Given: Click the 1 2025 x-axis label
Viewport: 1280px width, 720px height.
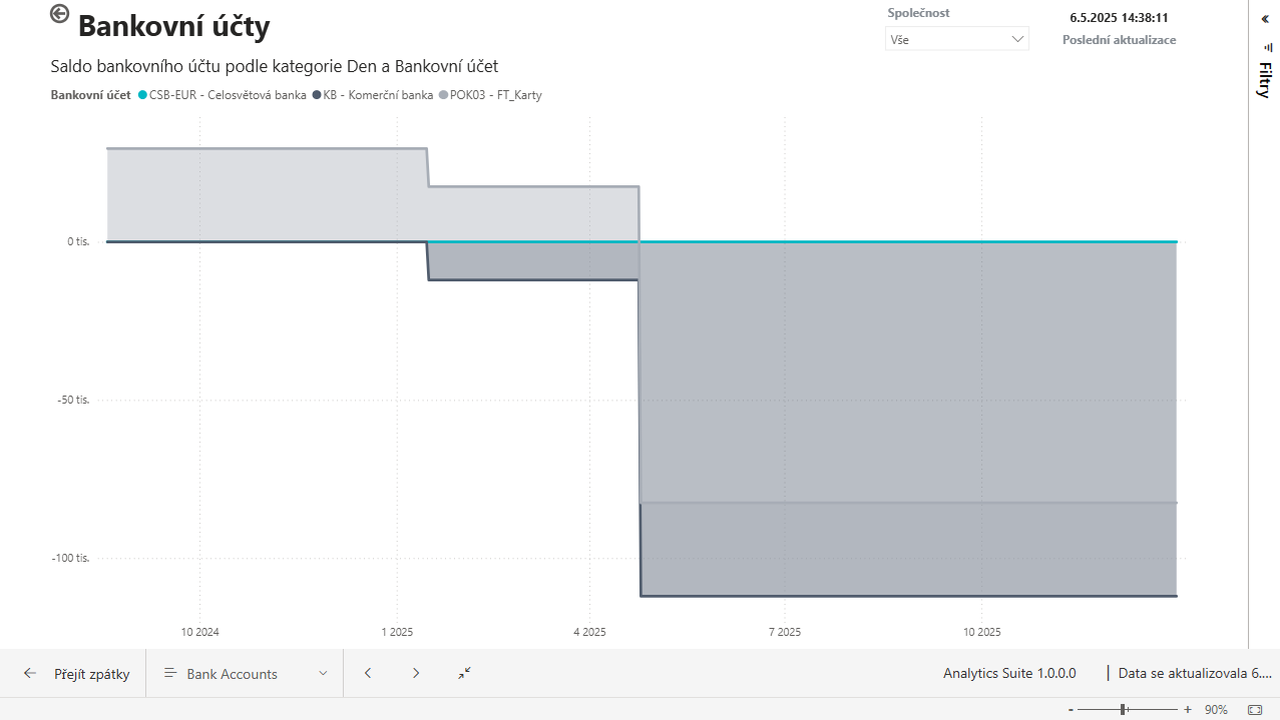Looking at the screenshot, I should [397, 632].
